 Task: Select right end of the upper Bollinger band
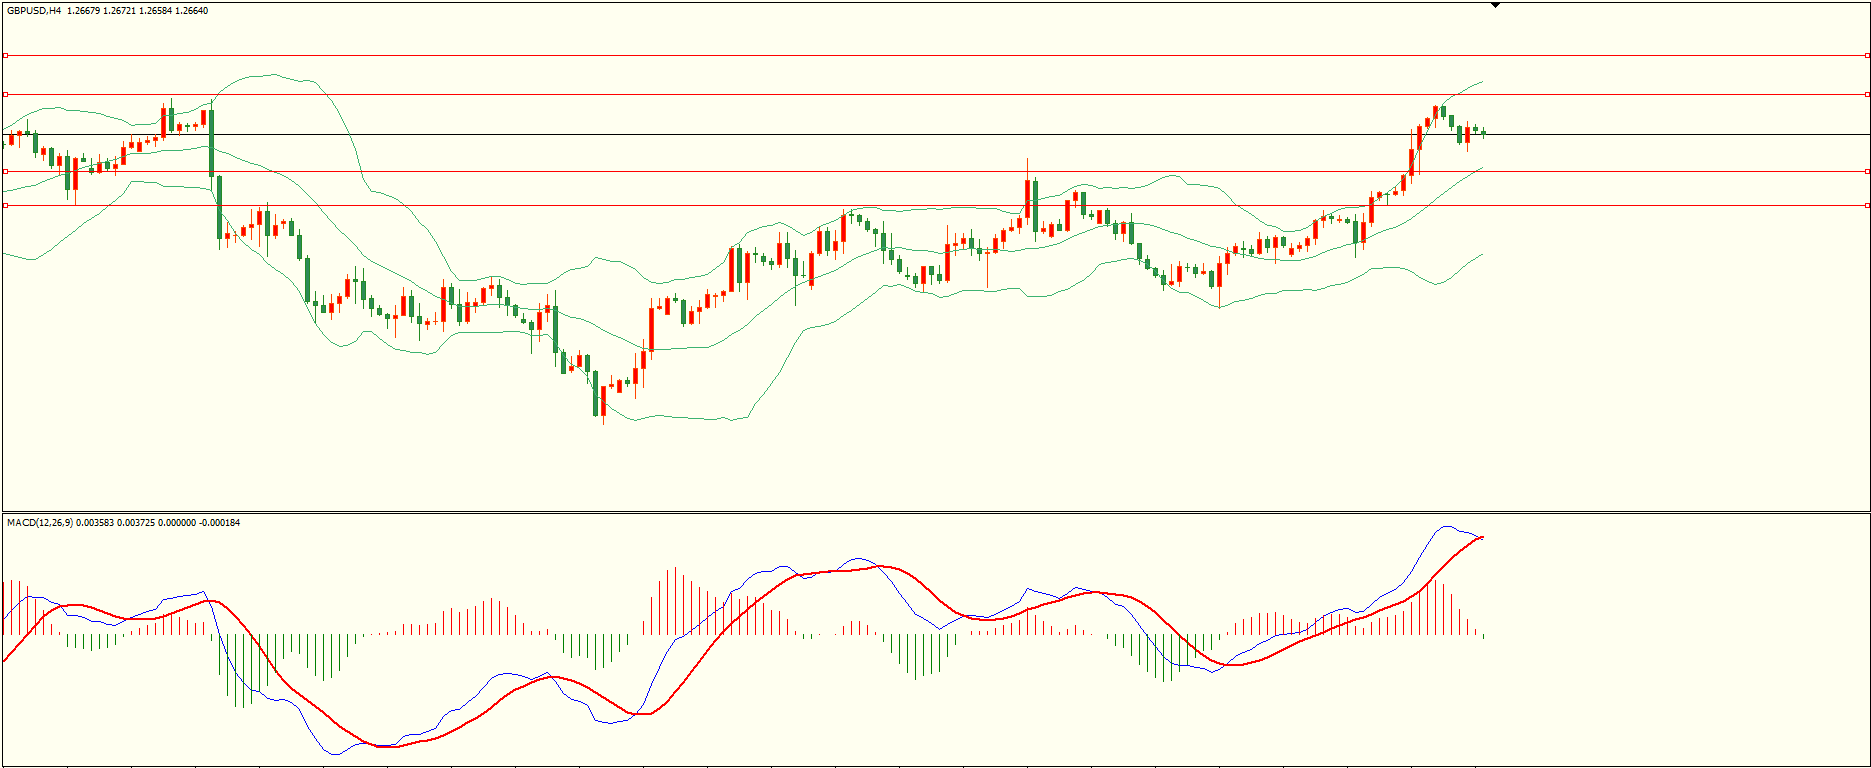coord(1482,82)
